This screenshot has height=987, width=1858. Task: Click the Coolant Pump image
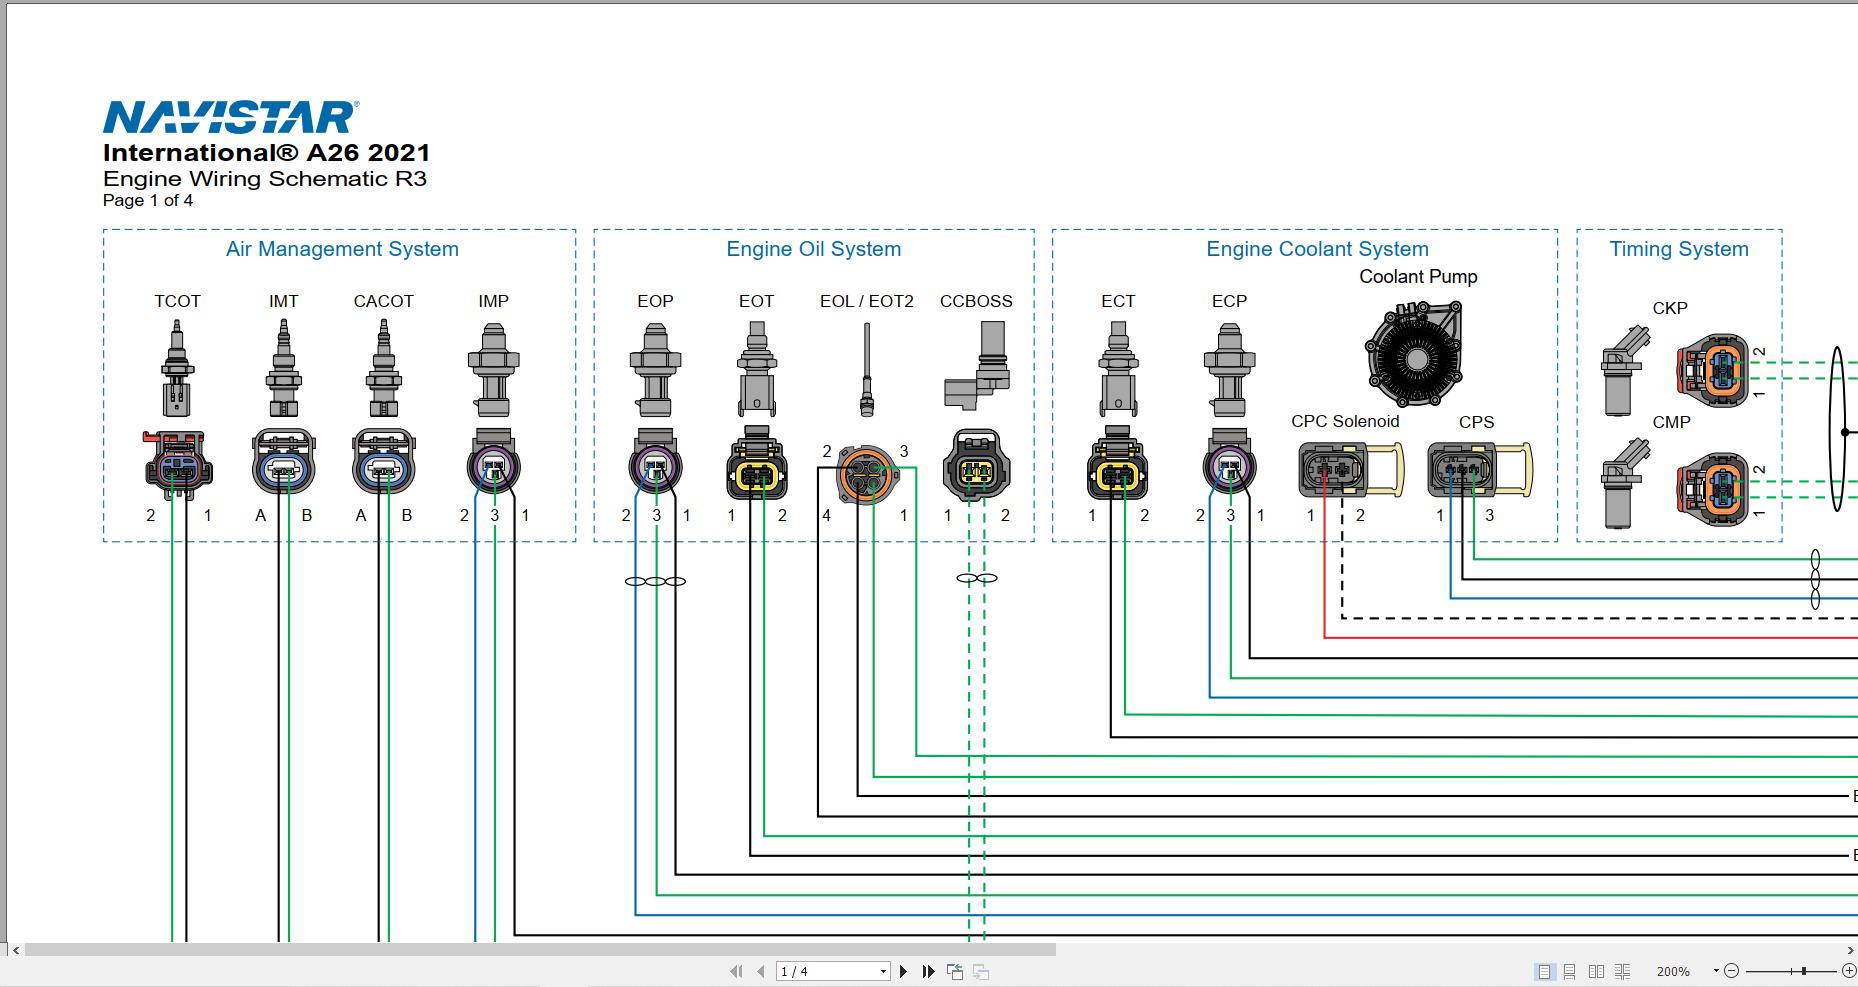click(1414, 353)
